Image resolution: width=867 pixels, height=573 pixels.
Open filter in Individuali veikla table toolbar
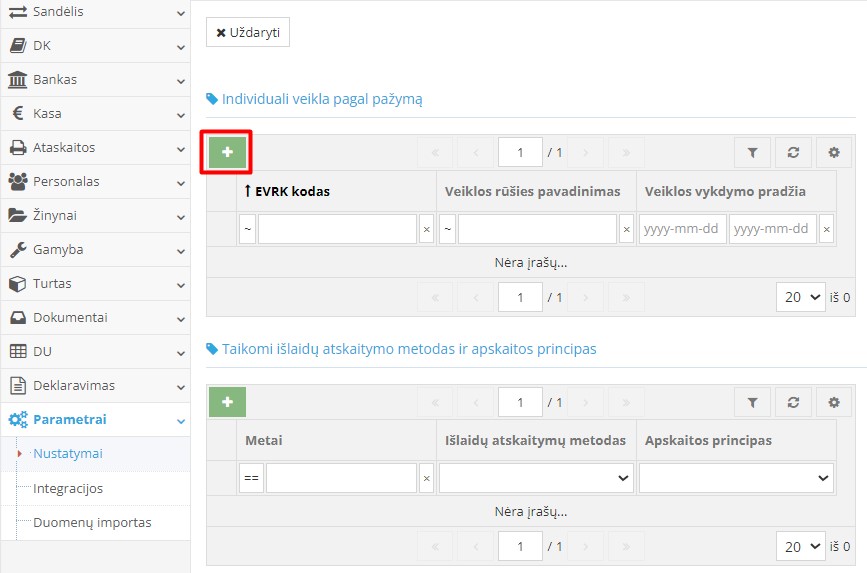pos(752,153)
